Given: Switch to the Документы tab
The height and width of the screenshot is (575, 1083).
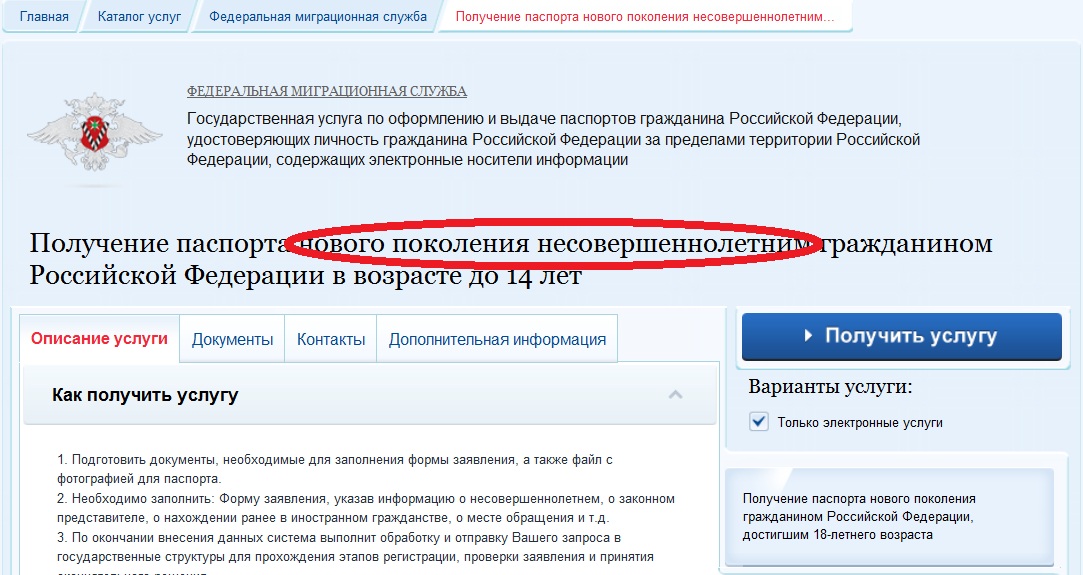Looking at the screenshot, I should point(232,340).
